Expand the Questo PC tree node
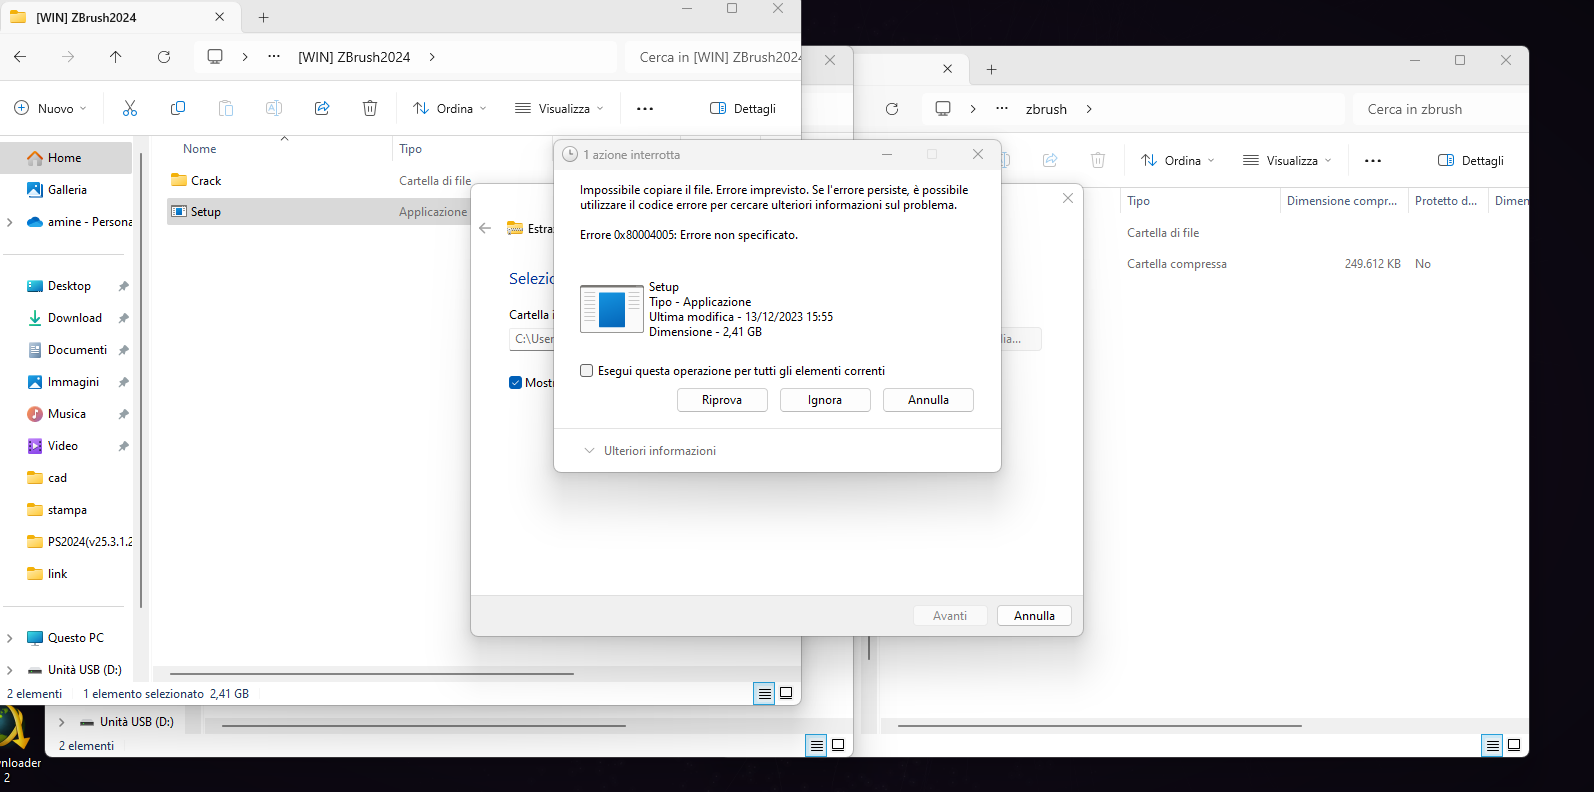 pyautogui.click(x=10, y=638)
